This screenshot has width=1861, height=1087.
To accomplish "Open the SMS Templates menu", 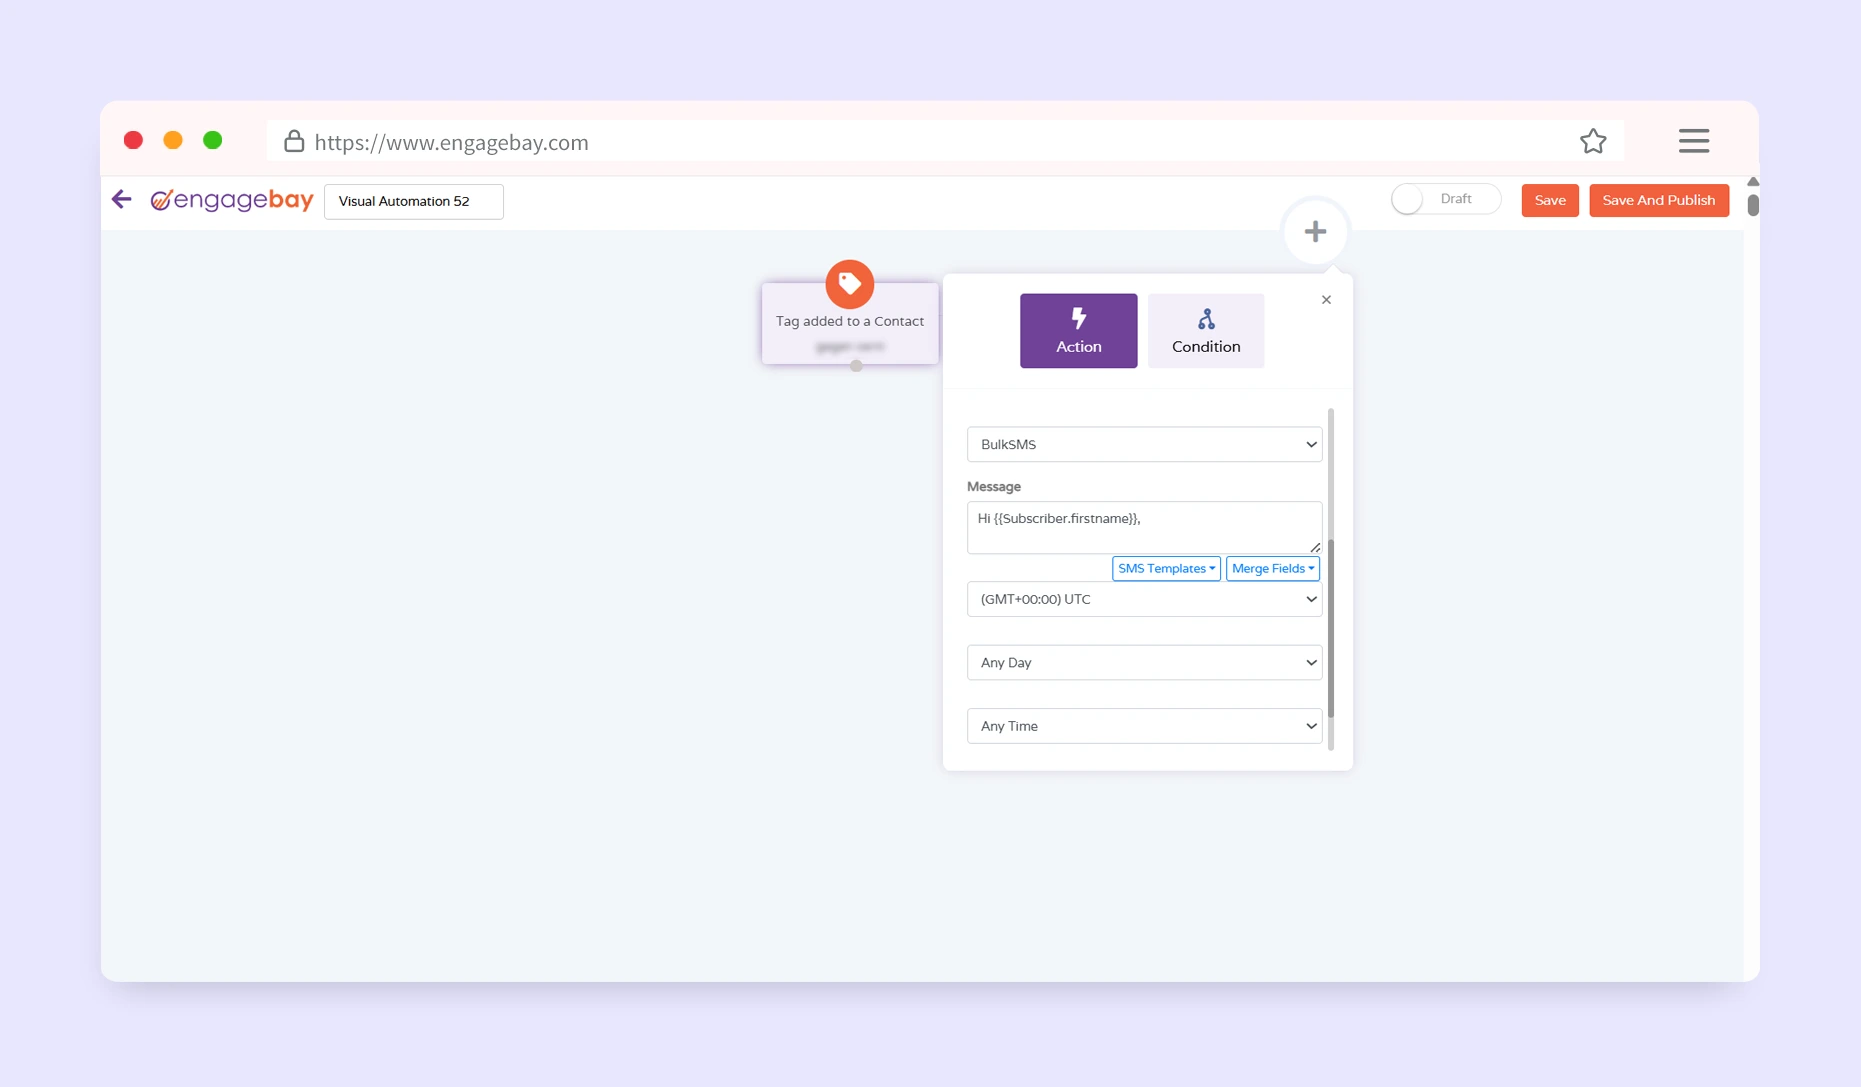I will tap(1166, 569).
